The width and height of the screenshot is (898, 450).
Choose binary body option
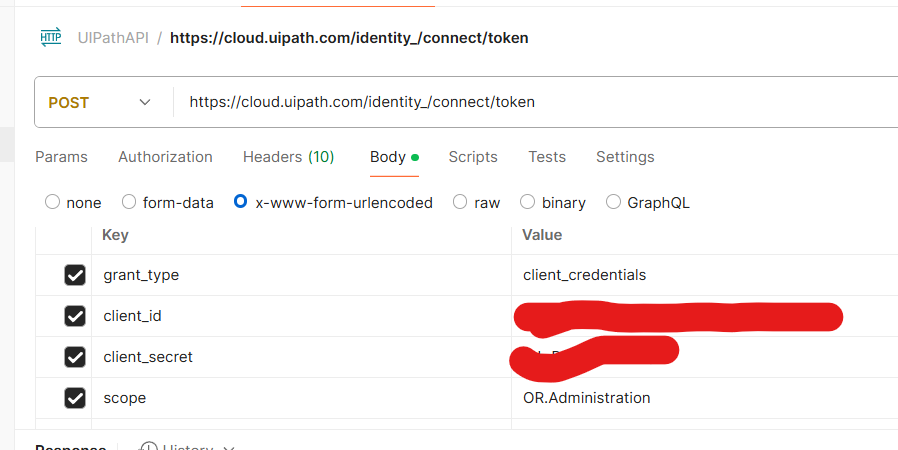527,202
